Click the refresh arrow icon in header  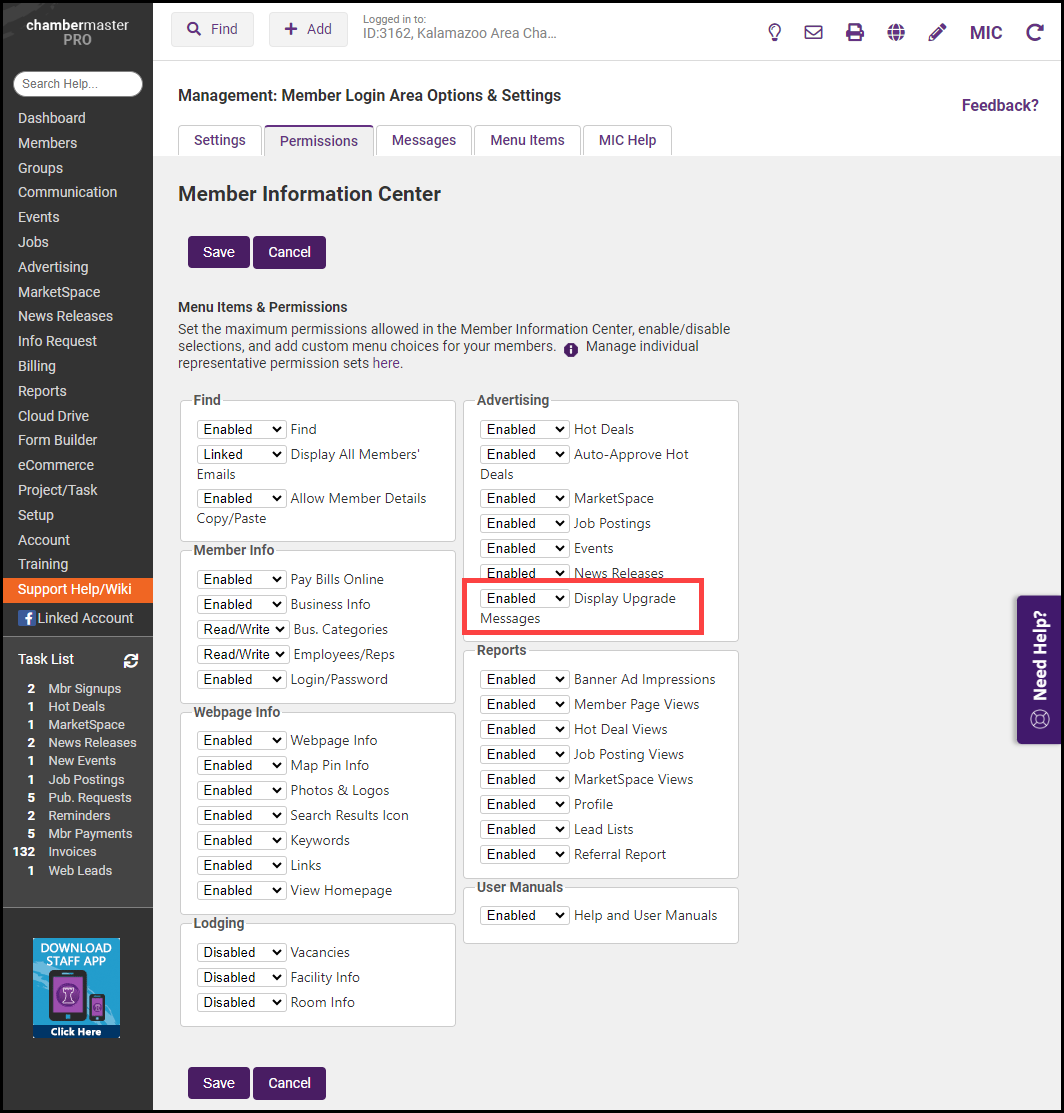coord(1035,32)
